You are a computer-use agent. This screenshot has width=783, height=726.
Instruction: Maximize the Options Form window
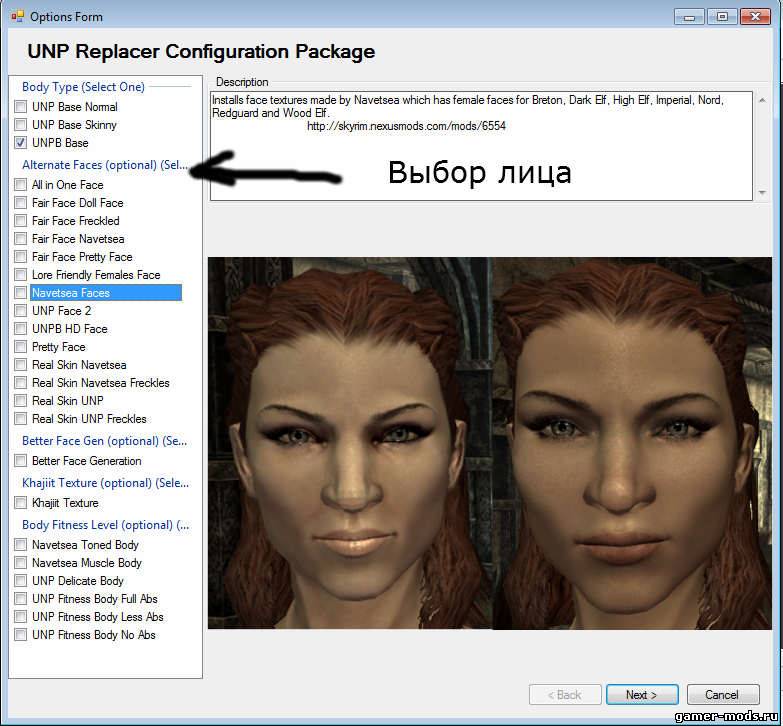click(722, 17)
